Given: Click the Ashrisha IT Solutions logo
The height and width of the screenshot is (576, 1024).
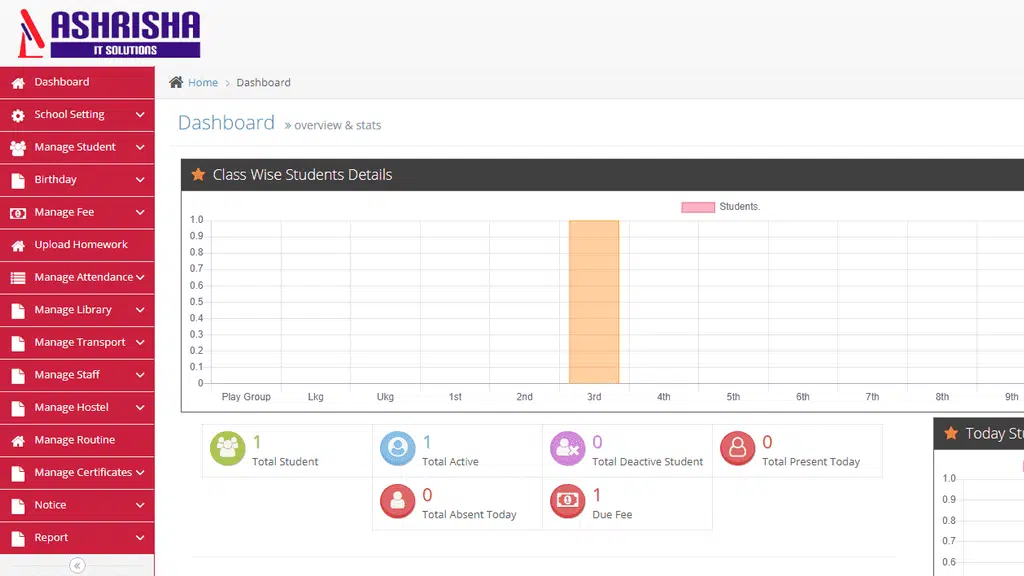Looking at the screenshot, I should (108, 33).
